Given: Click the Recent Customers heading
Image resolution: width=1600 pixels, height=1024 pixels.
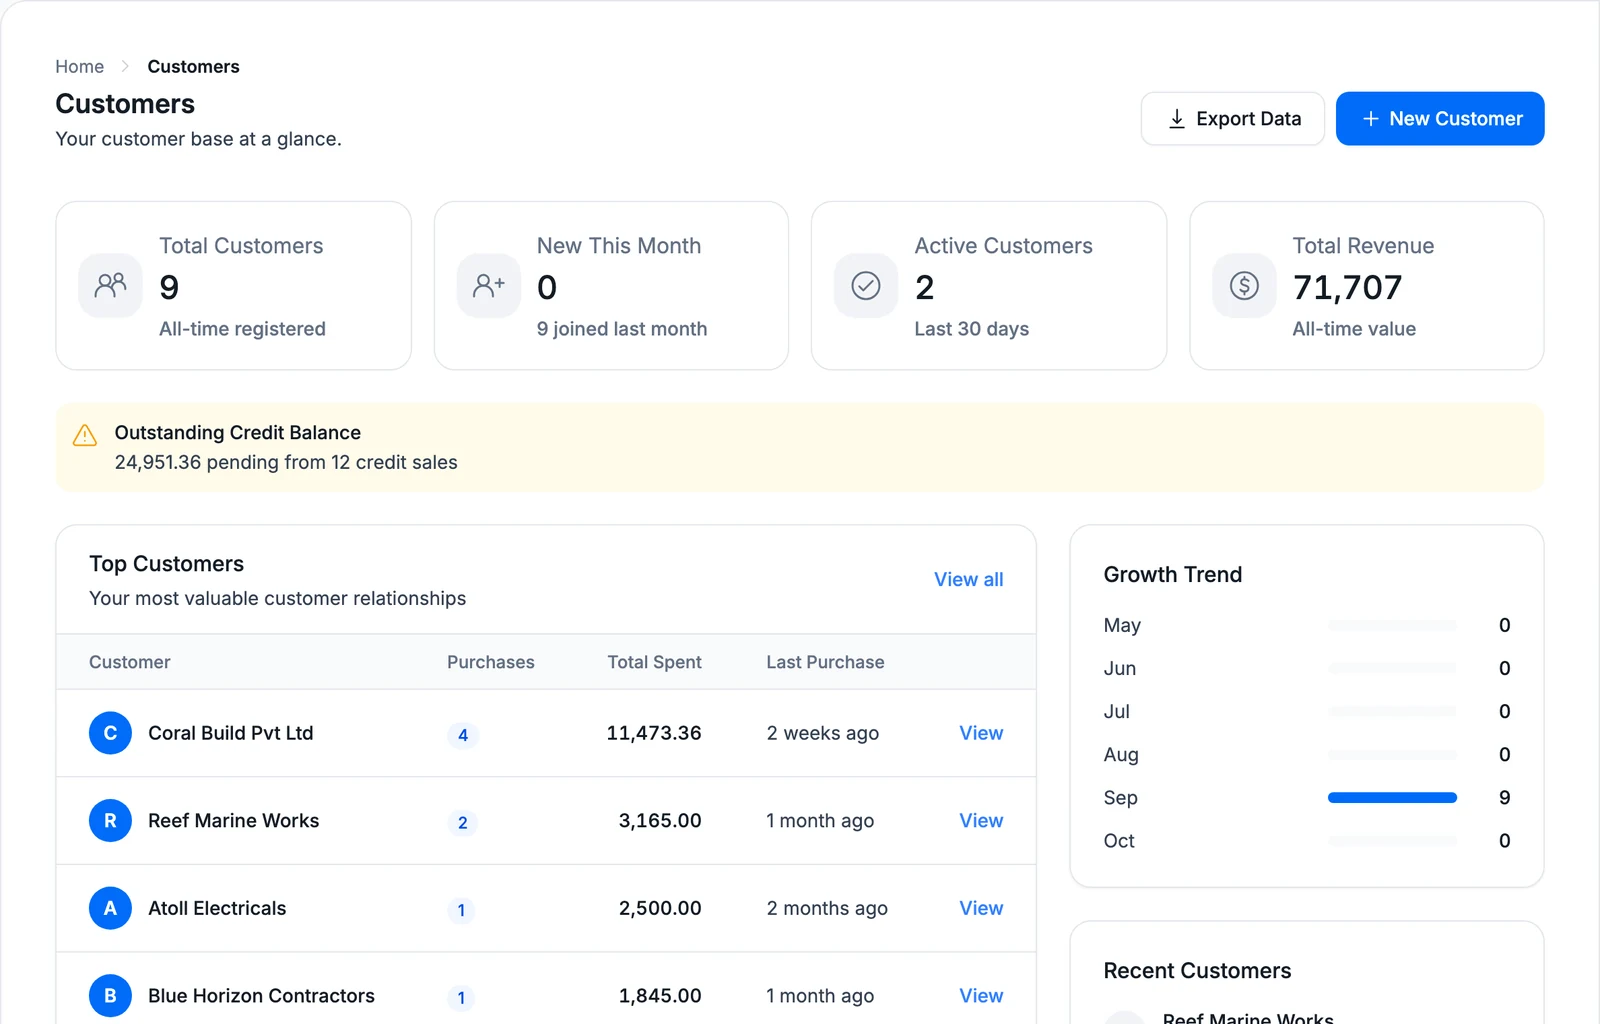Looking at the screenshot, I should [x=1197, y=971].
